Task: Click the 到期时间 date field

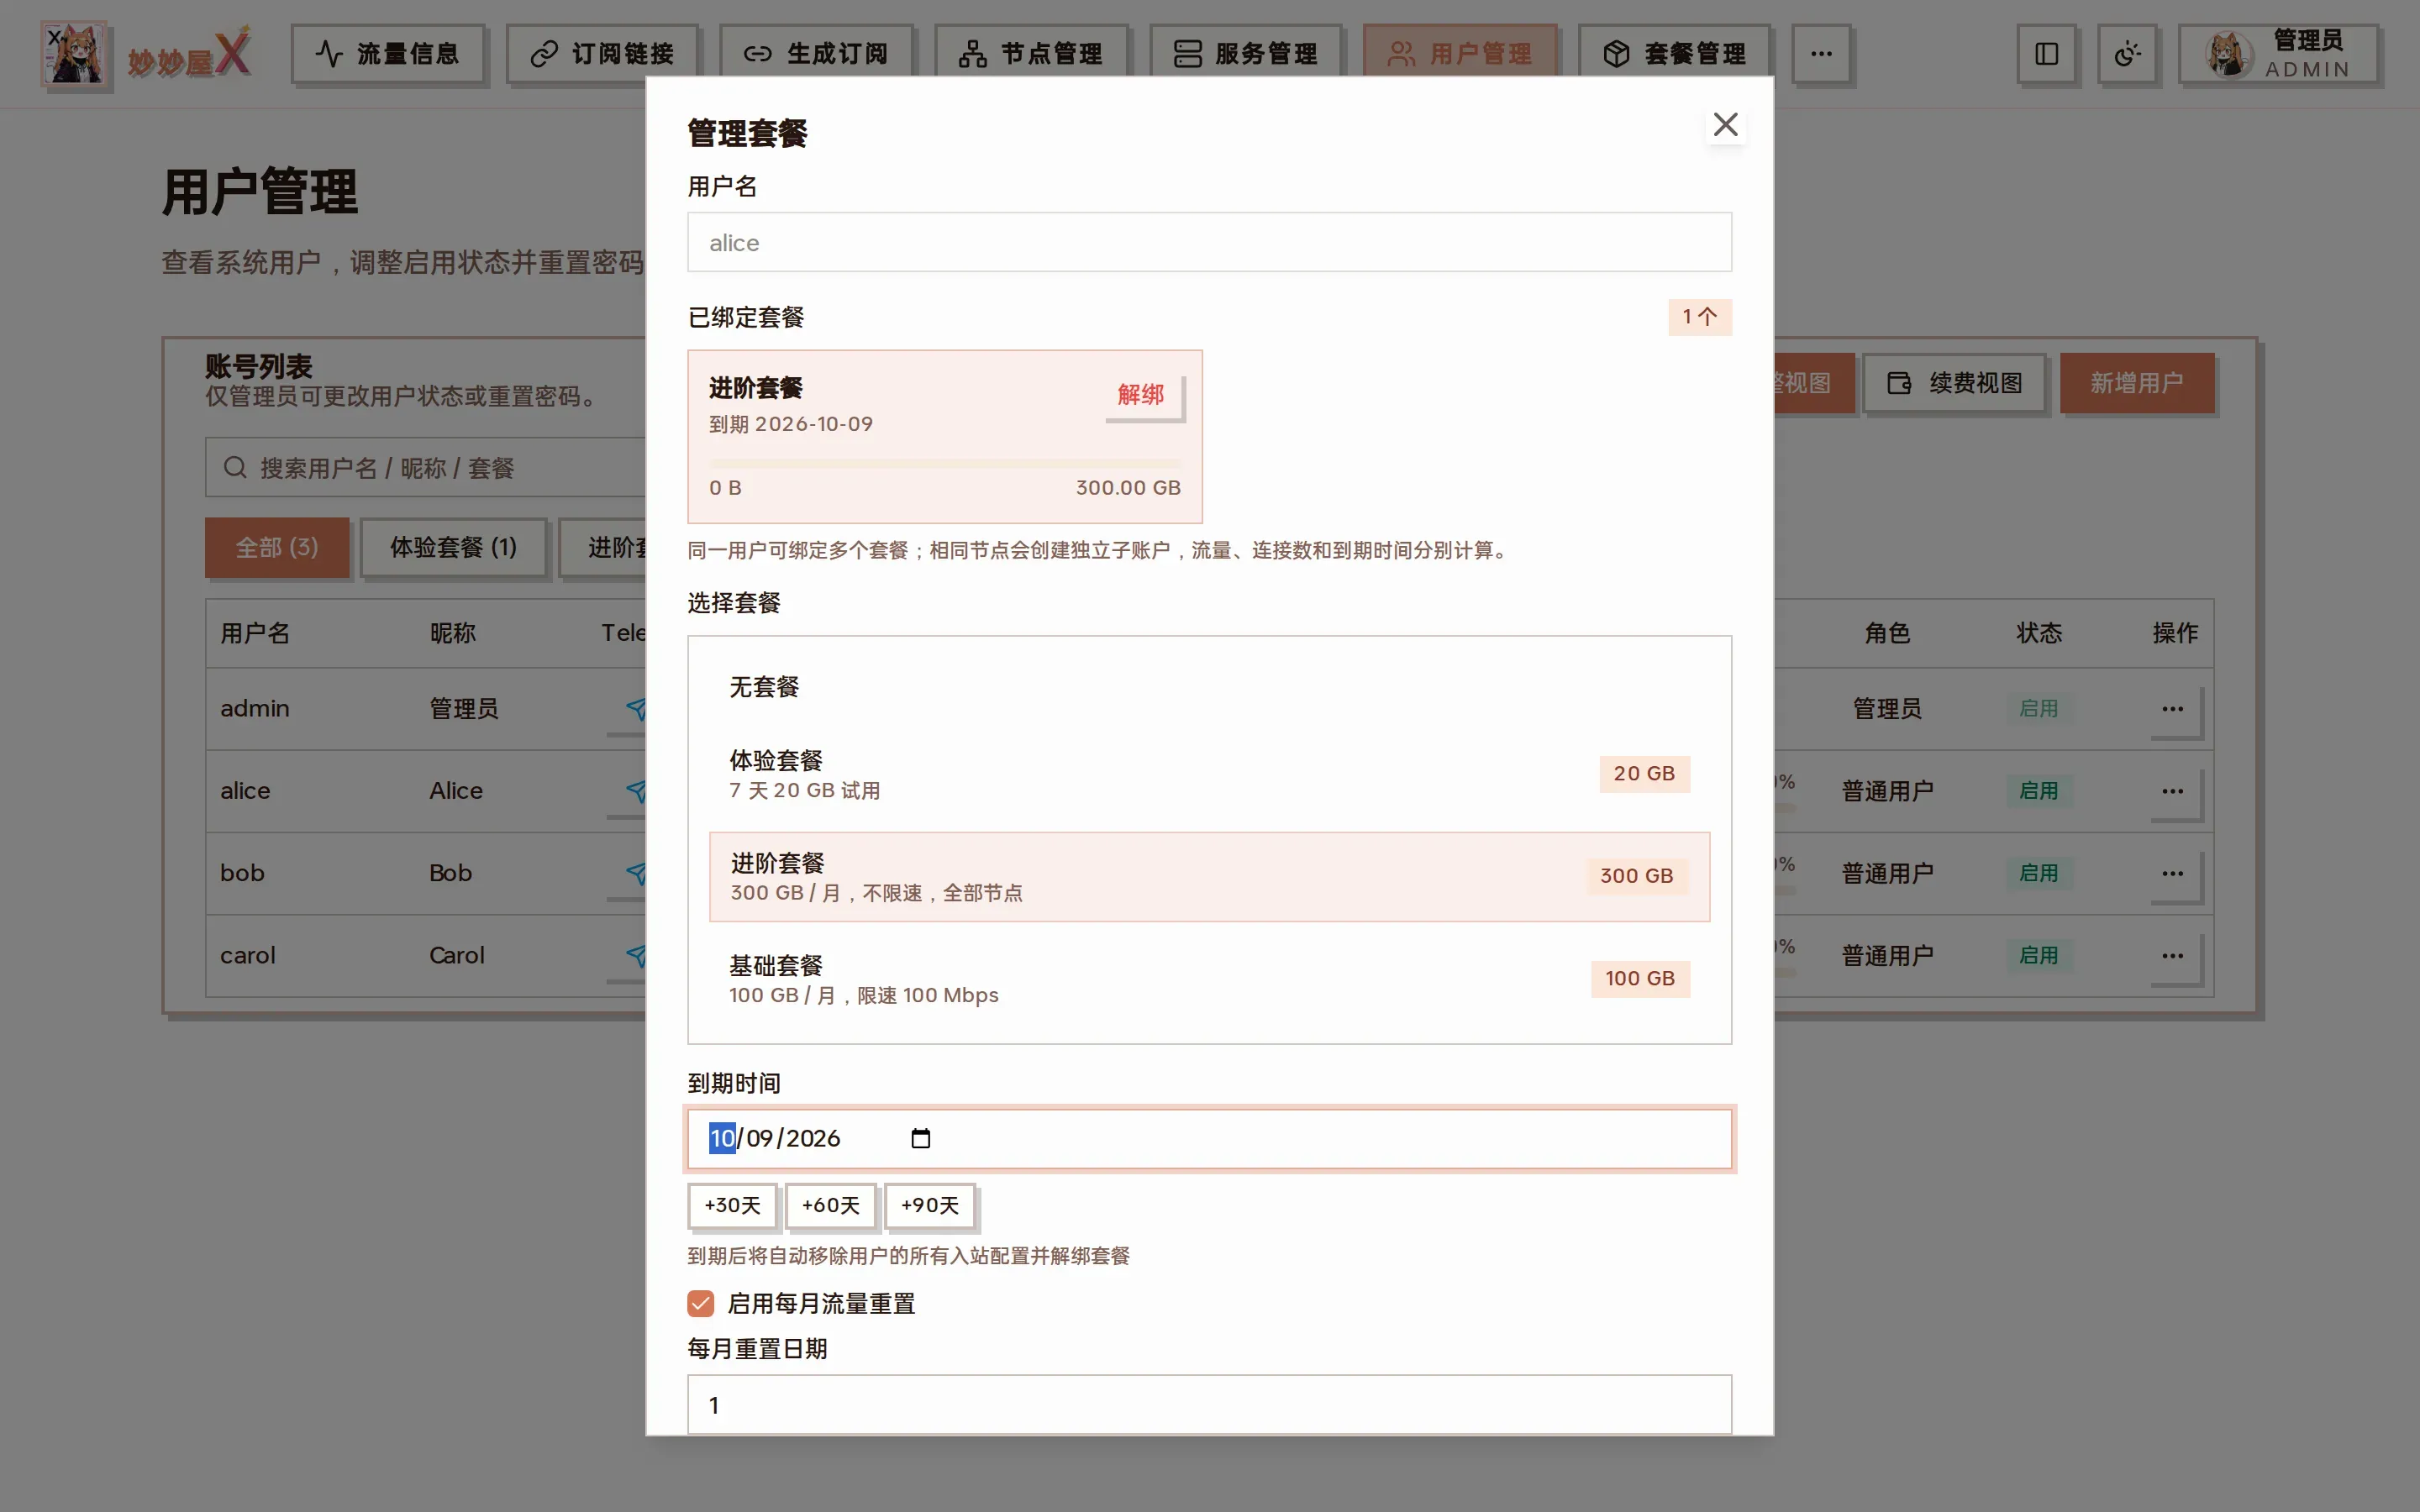Action: pyautogui.click(x=1209, y=1139)
